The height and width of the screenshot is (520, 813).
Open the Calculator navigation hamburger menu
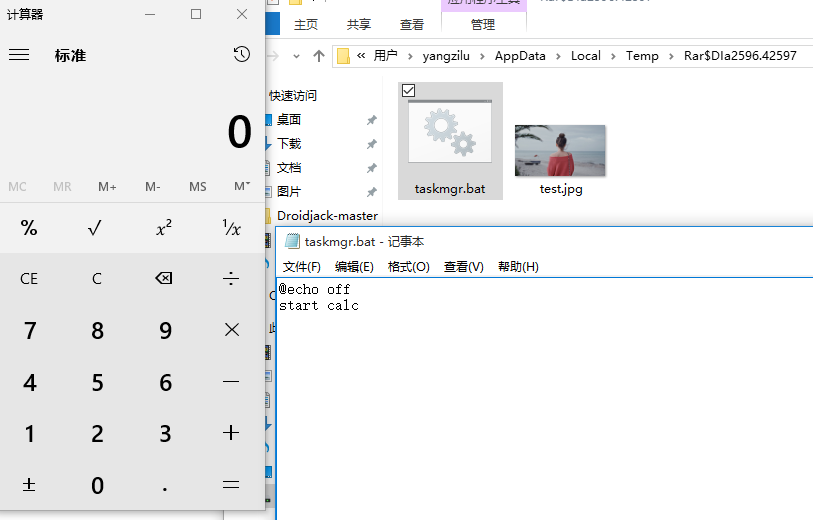pyautogui.click(x=19, y=55)
